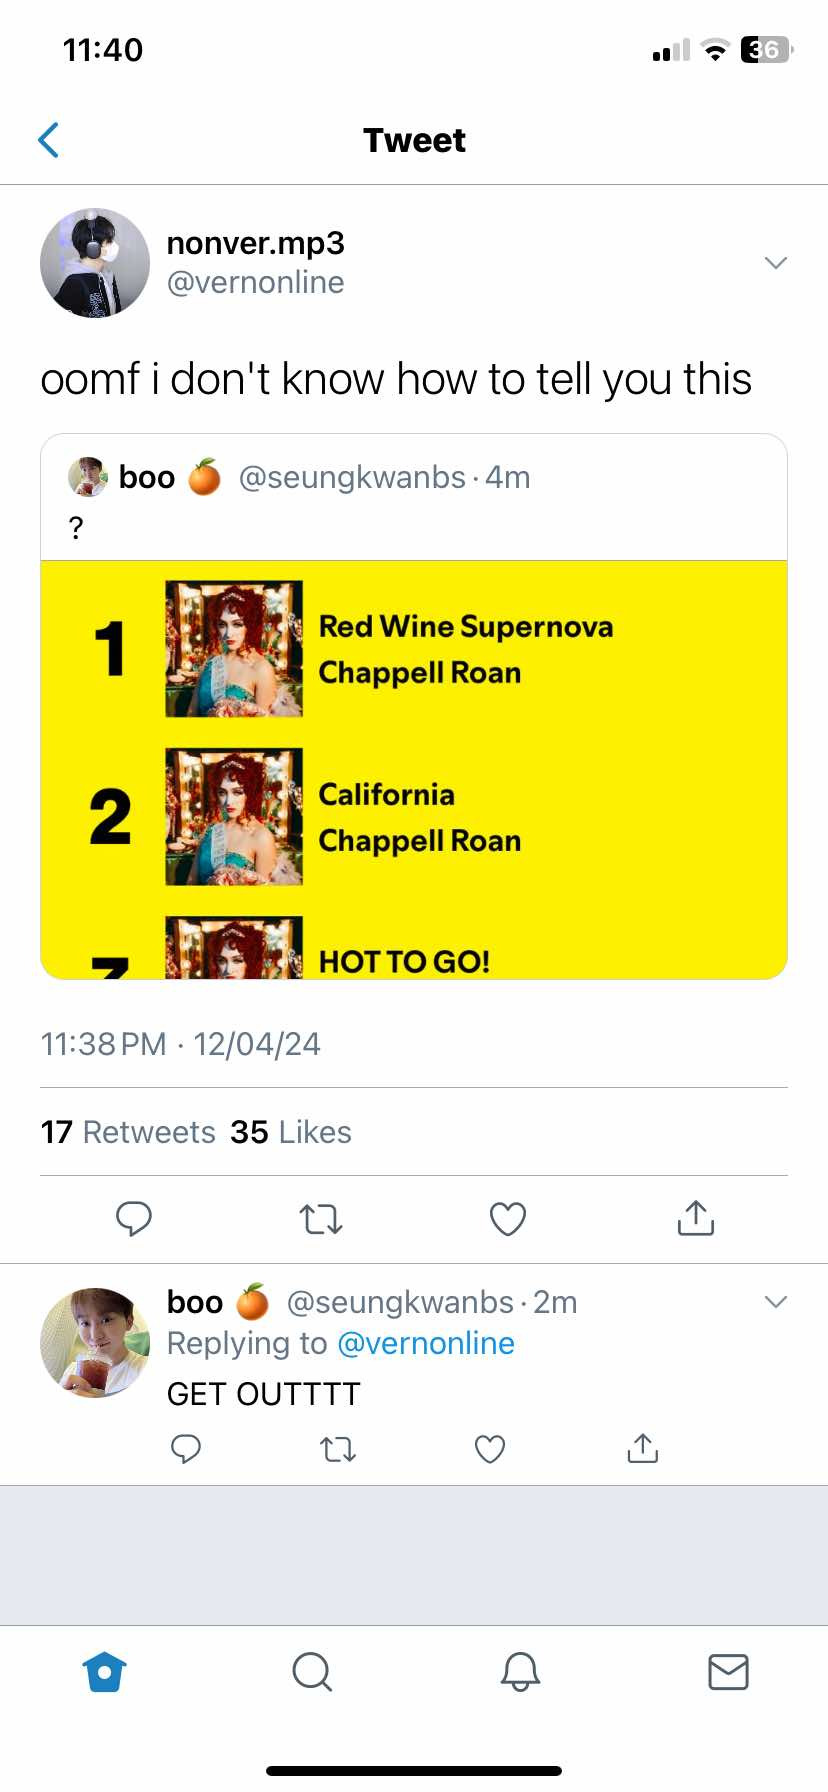Reply to boo's GET OUTTTT comment
The image size is (828, 1792).
tap(186, 1448)
